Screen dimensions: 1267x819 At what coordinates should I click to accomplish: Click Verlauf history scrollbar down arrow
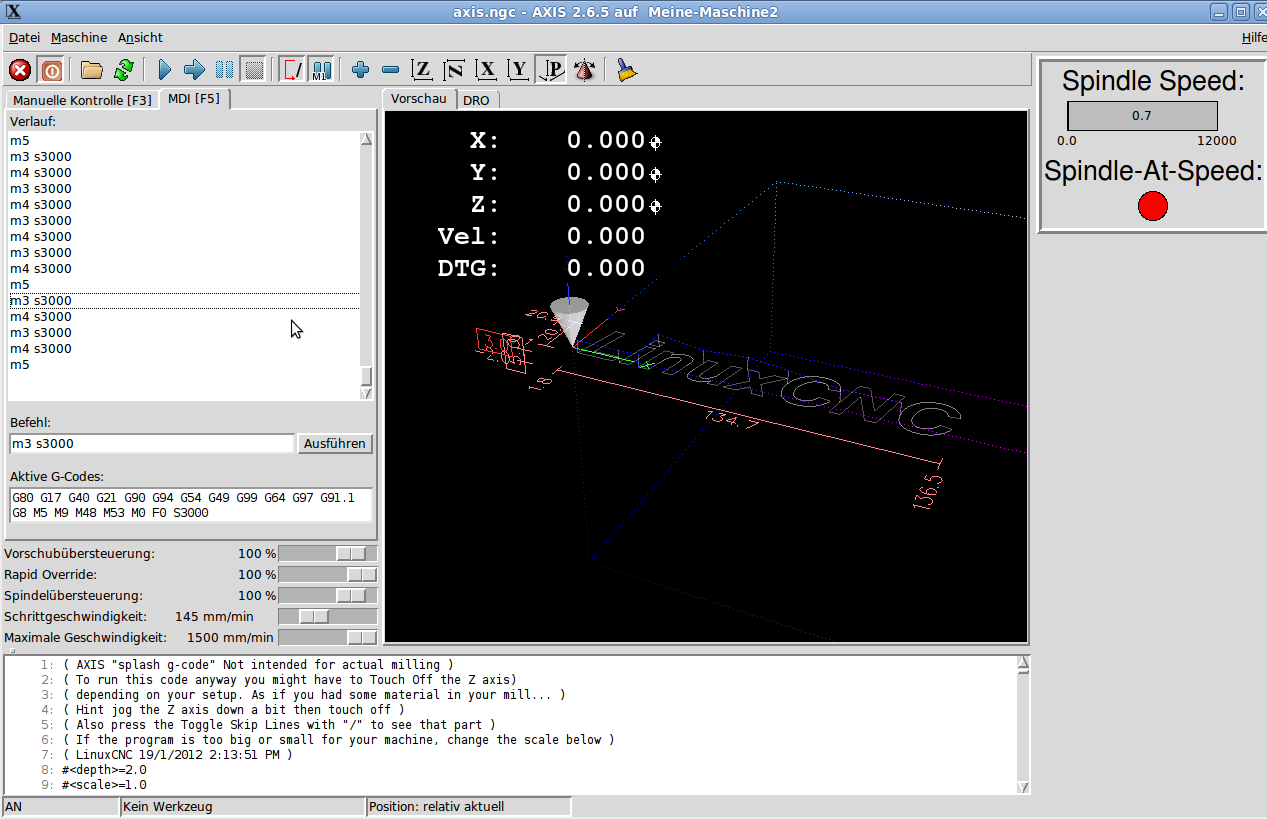[366, 394]
